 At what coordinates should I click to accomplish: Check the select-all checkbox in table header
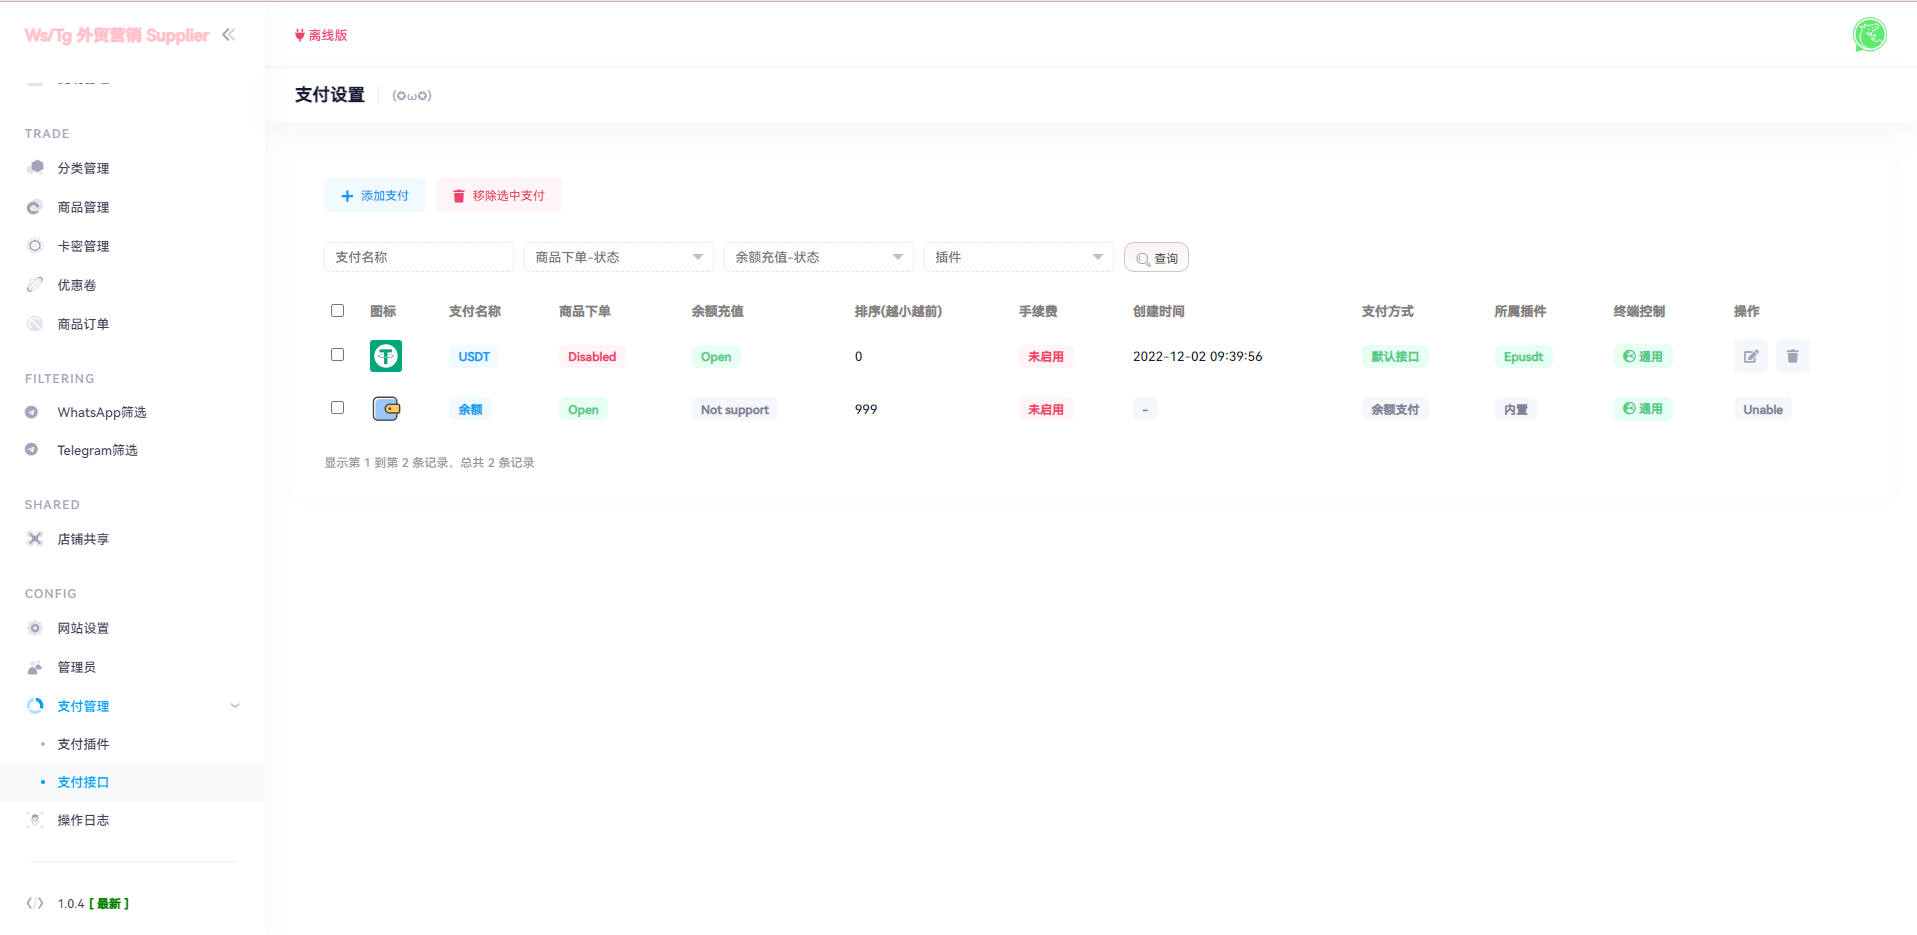(x=337, y=310)
